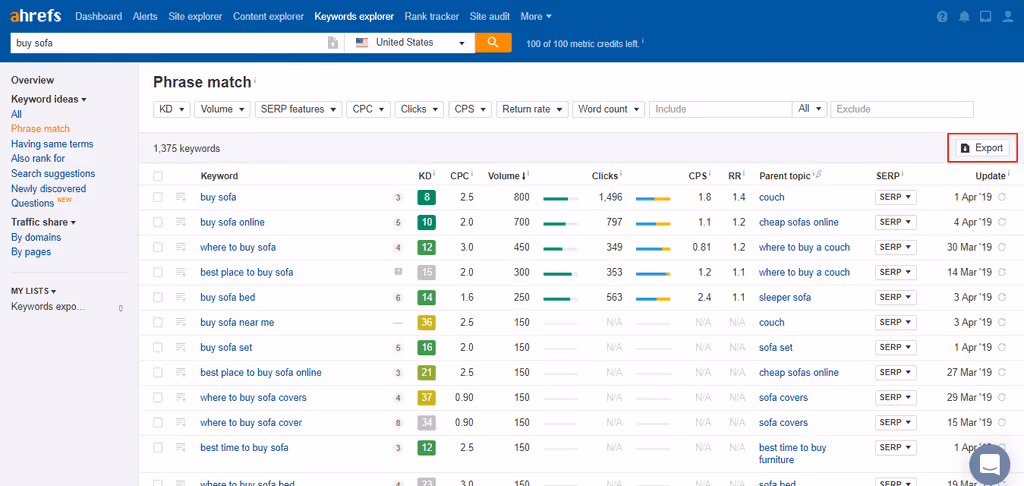This screenshot has width=1024, height=486.
Task: Open the CPC filter dropdown
Action: point(369,109)
